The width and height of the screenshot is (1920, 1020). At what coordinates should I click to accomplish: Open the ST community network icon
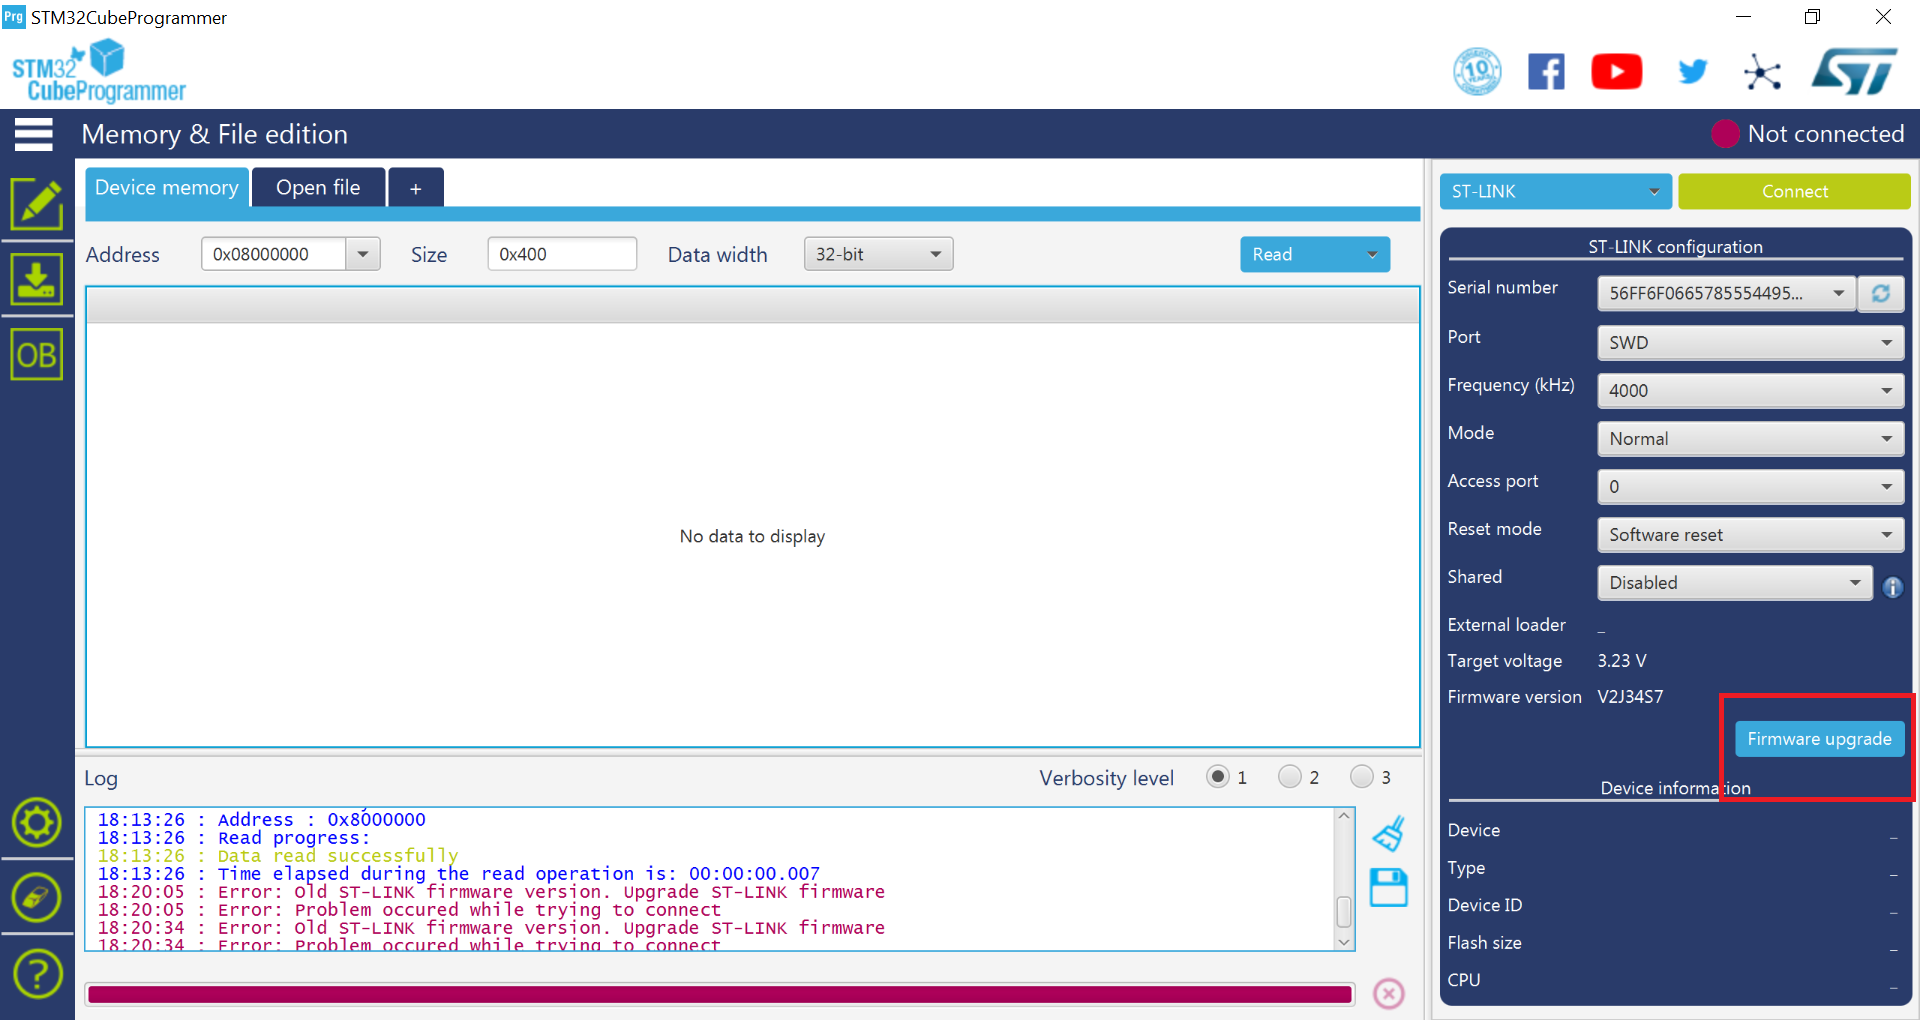(1762, 72)
